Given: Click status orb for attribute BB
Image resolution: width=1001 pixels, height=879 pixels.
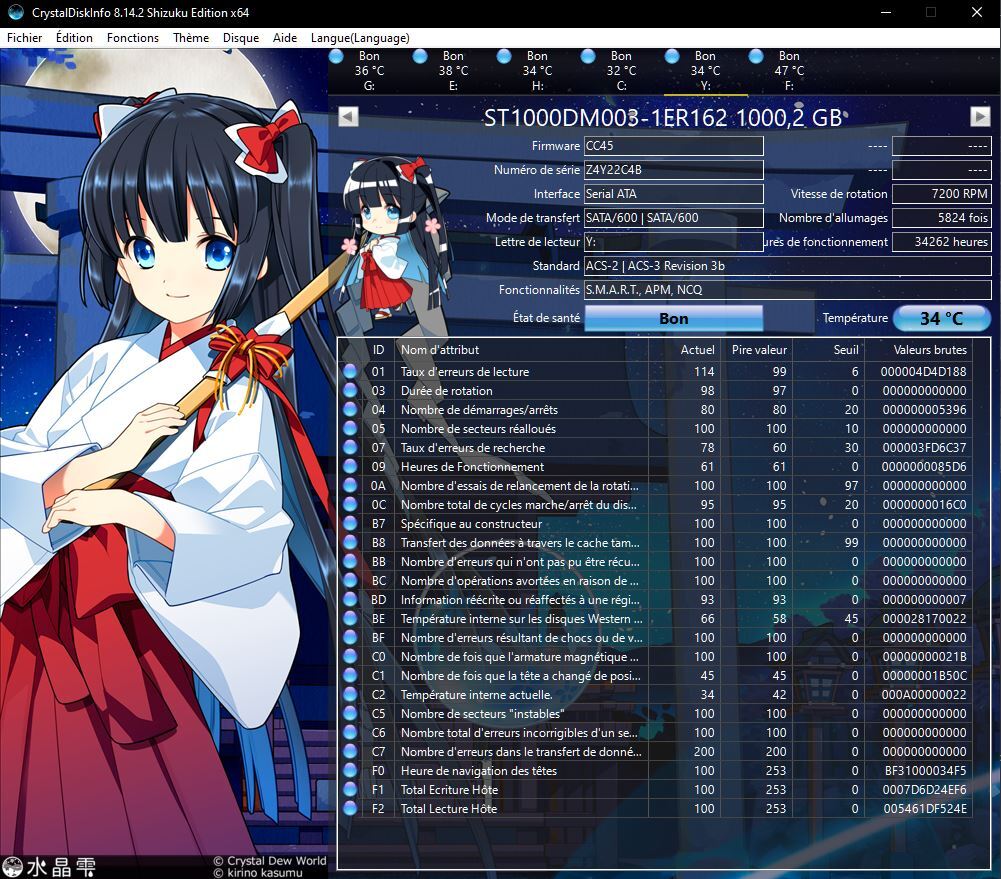Looking at the screenshot, I should point(350,562).
